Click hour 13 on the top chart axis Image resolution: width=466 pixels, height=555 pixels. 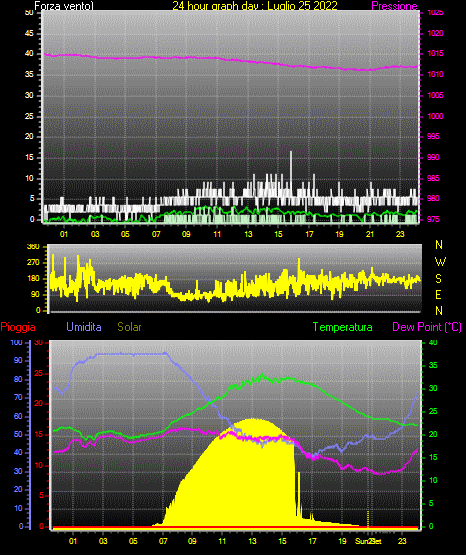pyautogui.click(x=248, y=234)
